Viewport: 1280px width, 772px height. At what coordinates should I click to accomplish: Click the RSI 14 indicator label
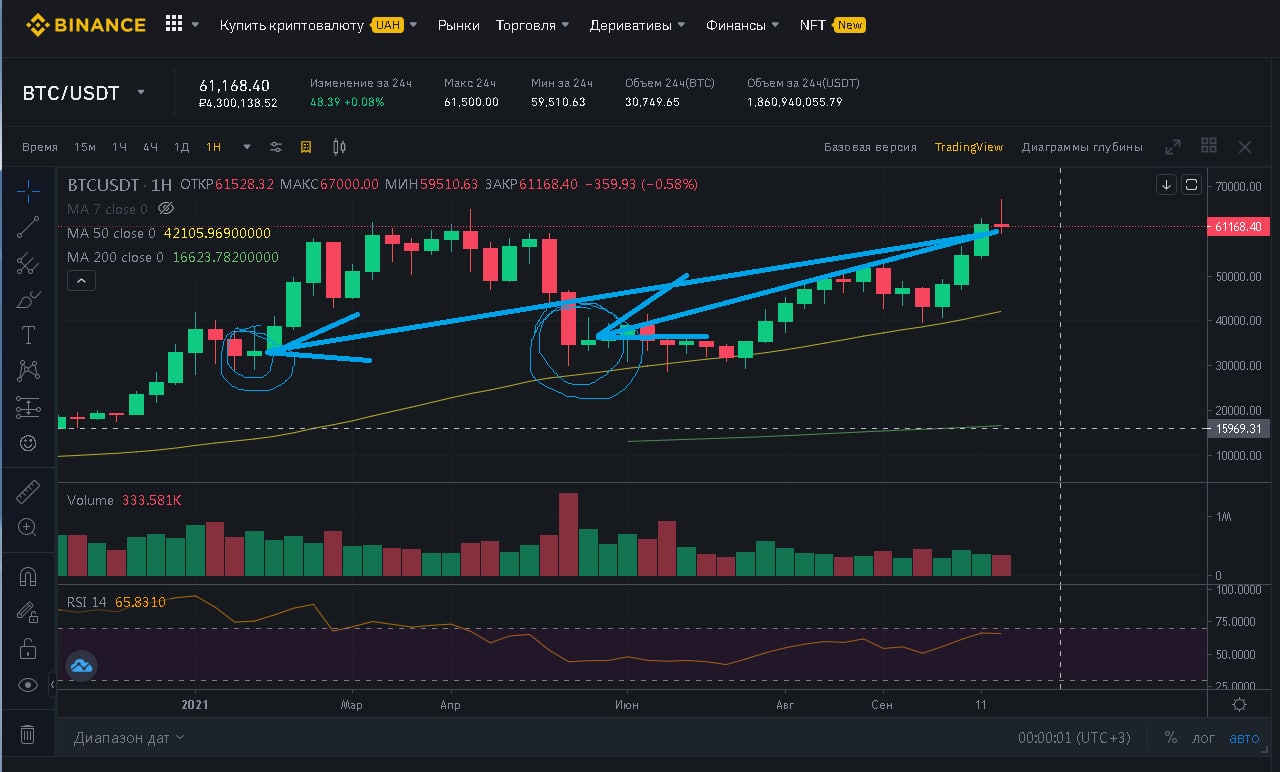(87, 602)
